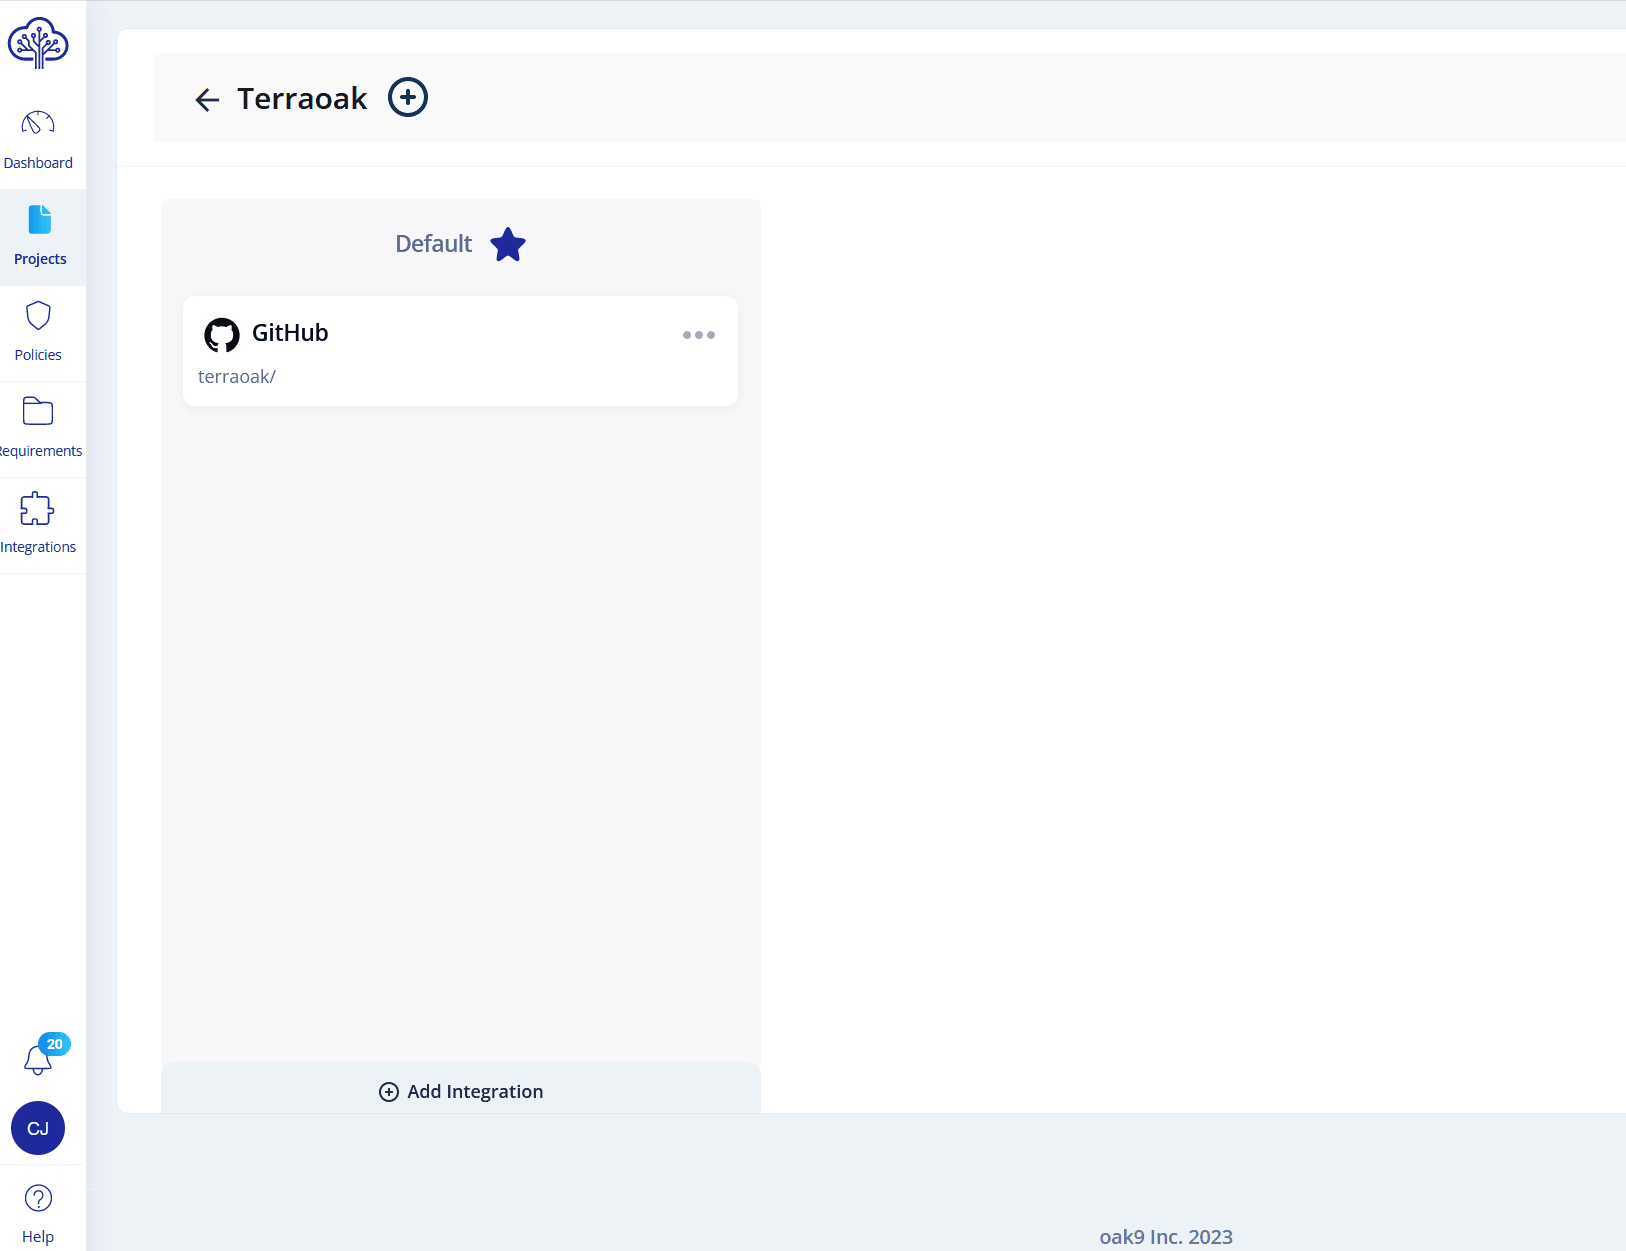1626x1251 pixels.
Task: Open the GitHub card three-dot menu
Action: coord(699,335)
